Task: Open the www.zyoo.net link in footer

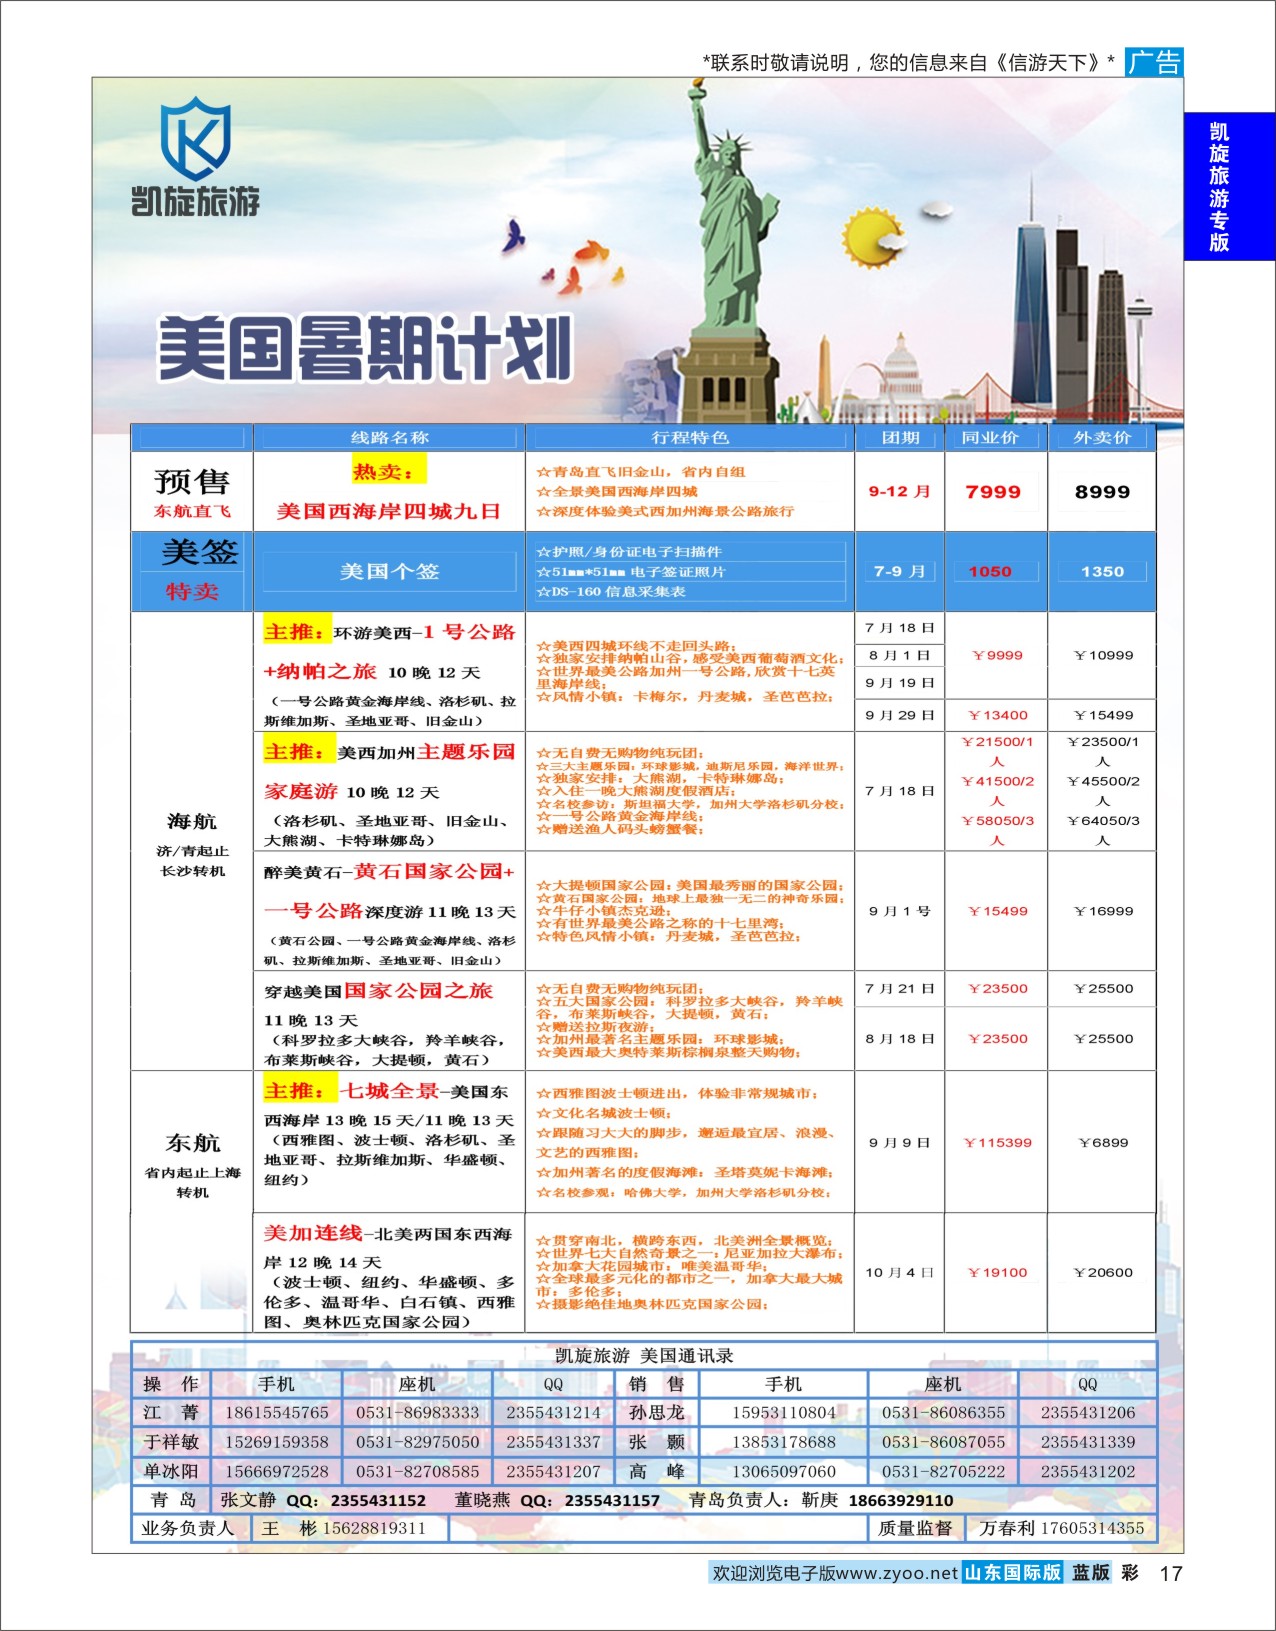Action: point(897,1573)
